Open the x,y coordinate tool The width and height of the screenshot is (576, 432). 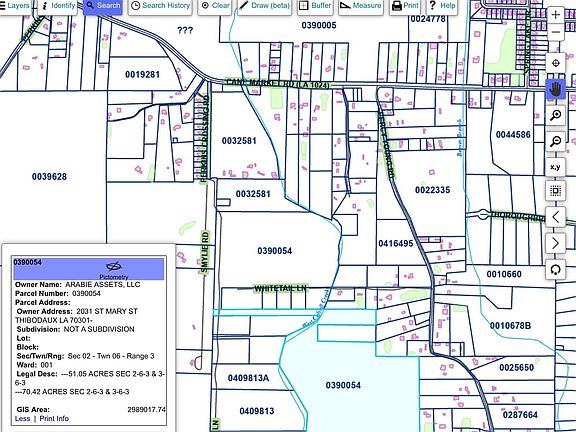[x=555, y=167]
